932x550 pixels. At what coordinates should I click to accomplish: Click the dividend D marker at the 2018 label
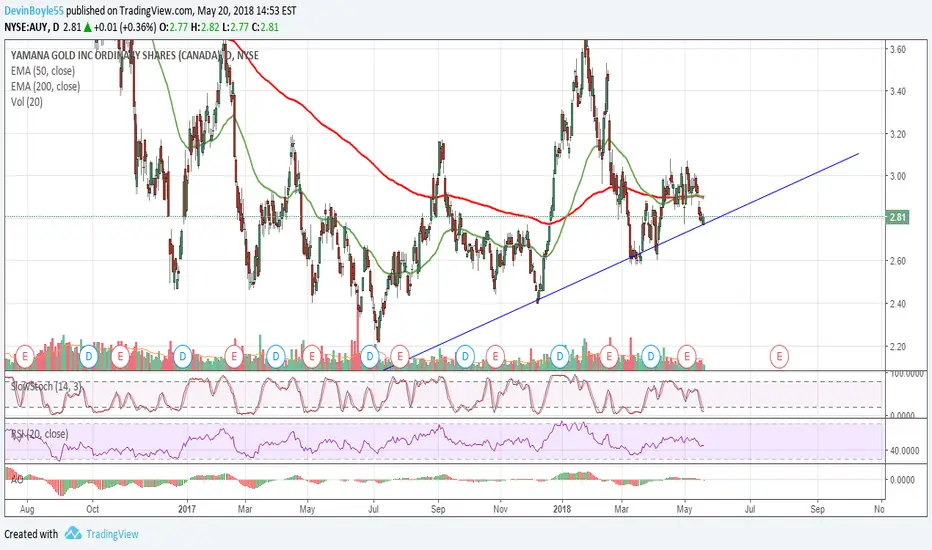(x=559, y=357)
